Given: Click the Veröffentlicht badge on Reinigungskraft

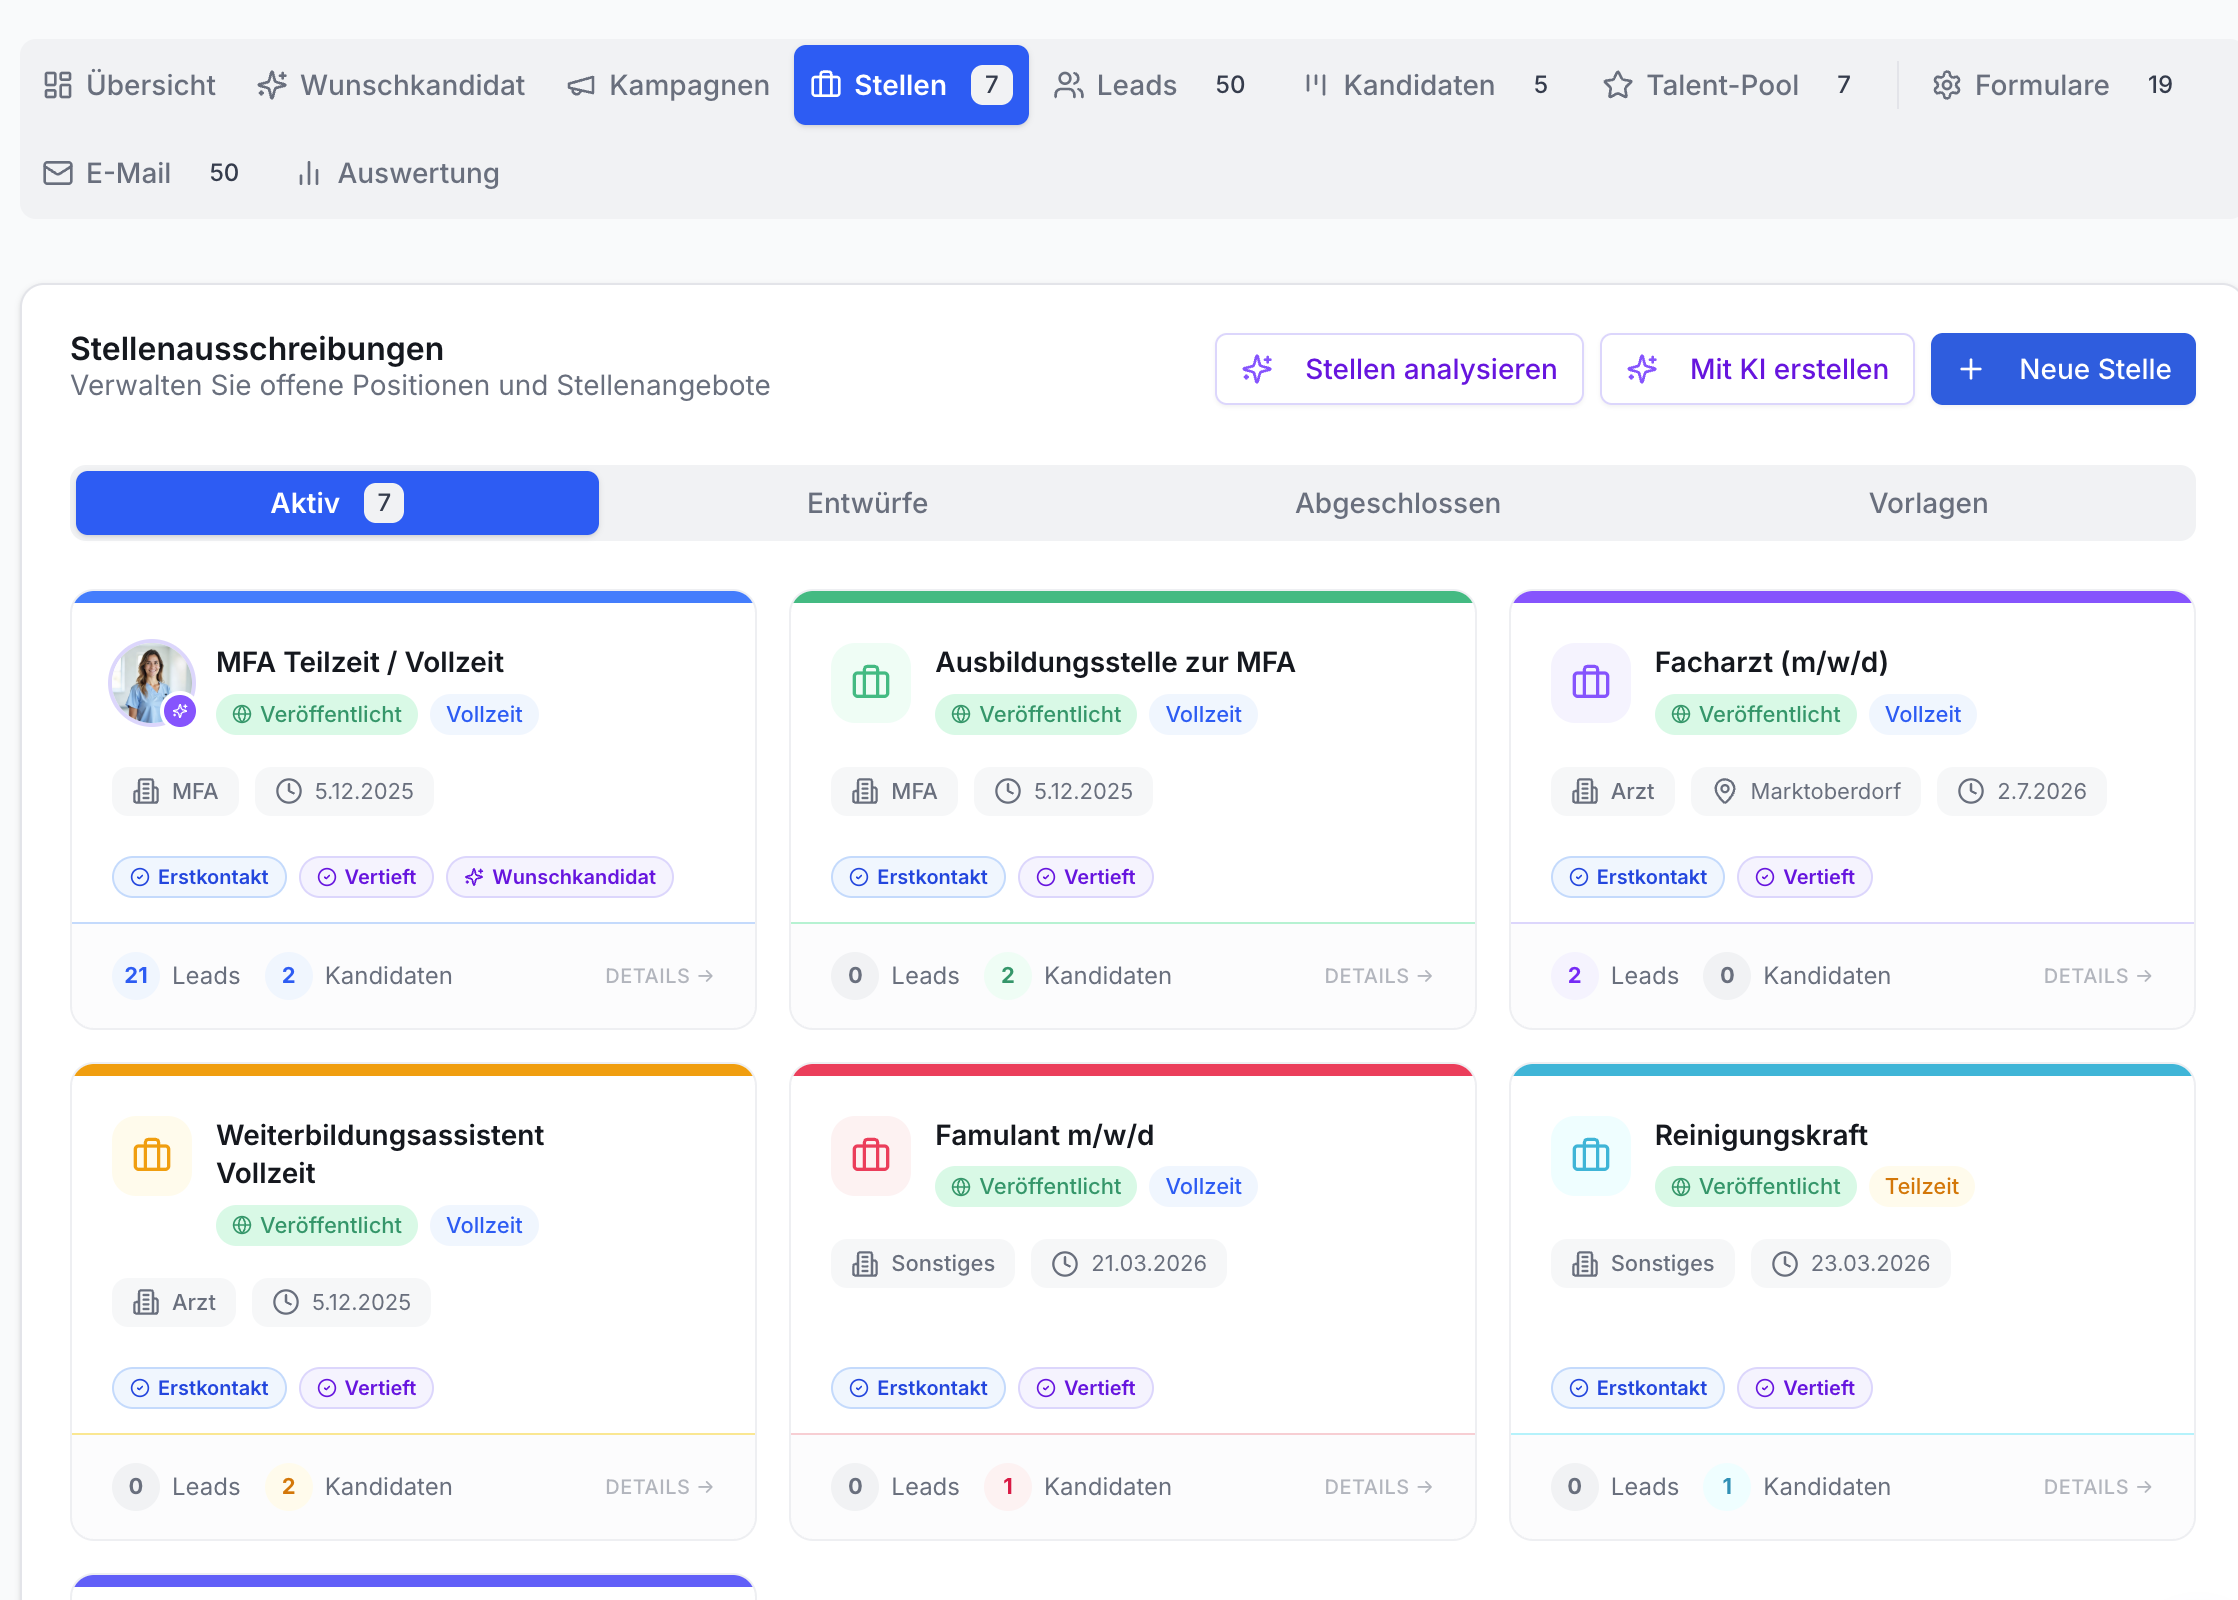Looking at the screenshot, I should pos(1755,1187).
